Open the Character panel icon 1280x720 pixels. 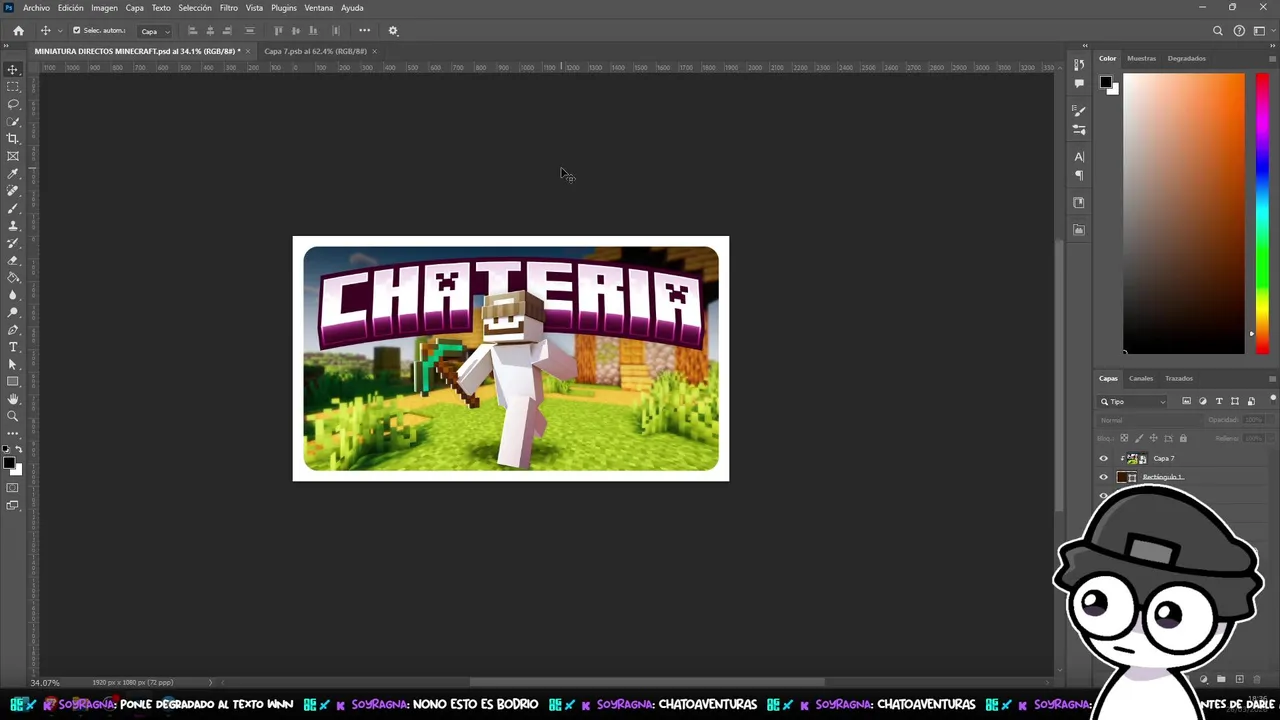[1079, 157]
